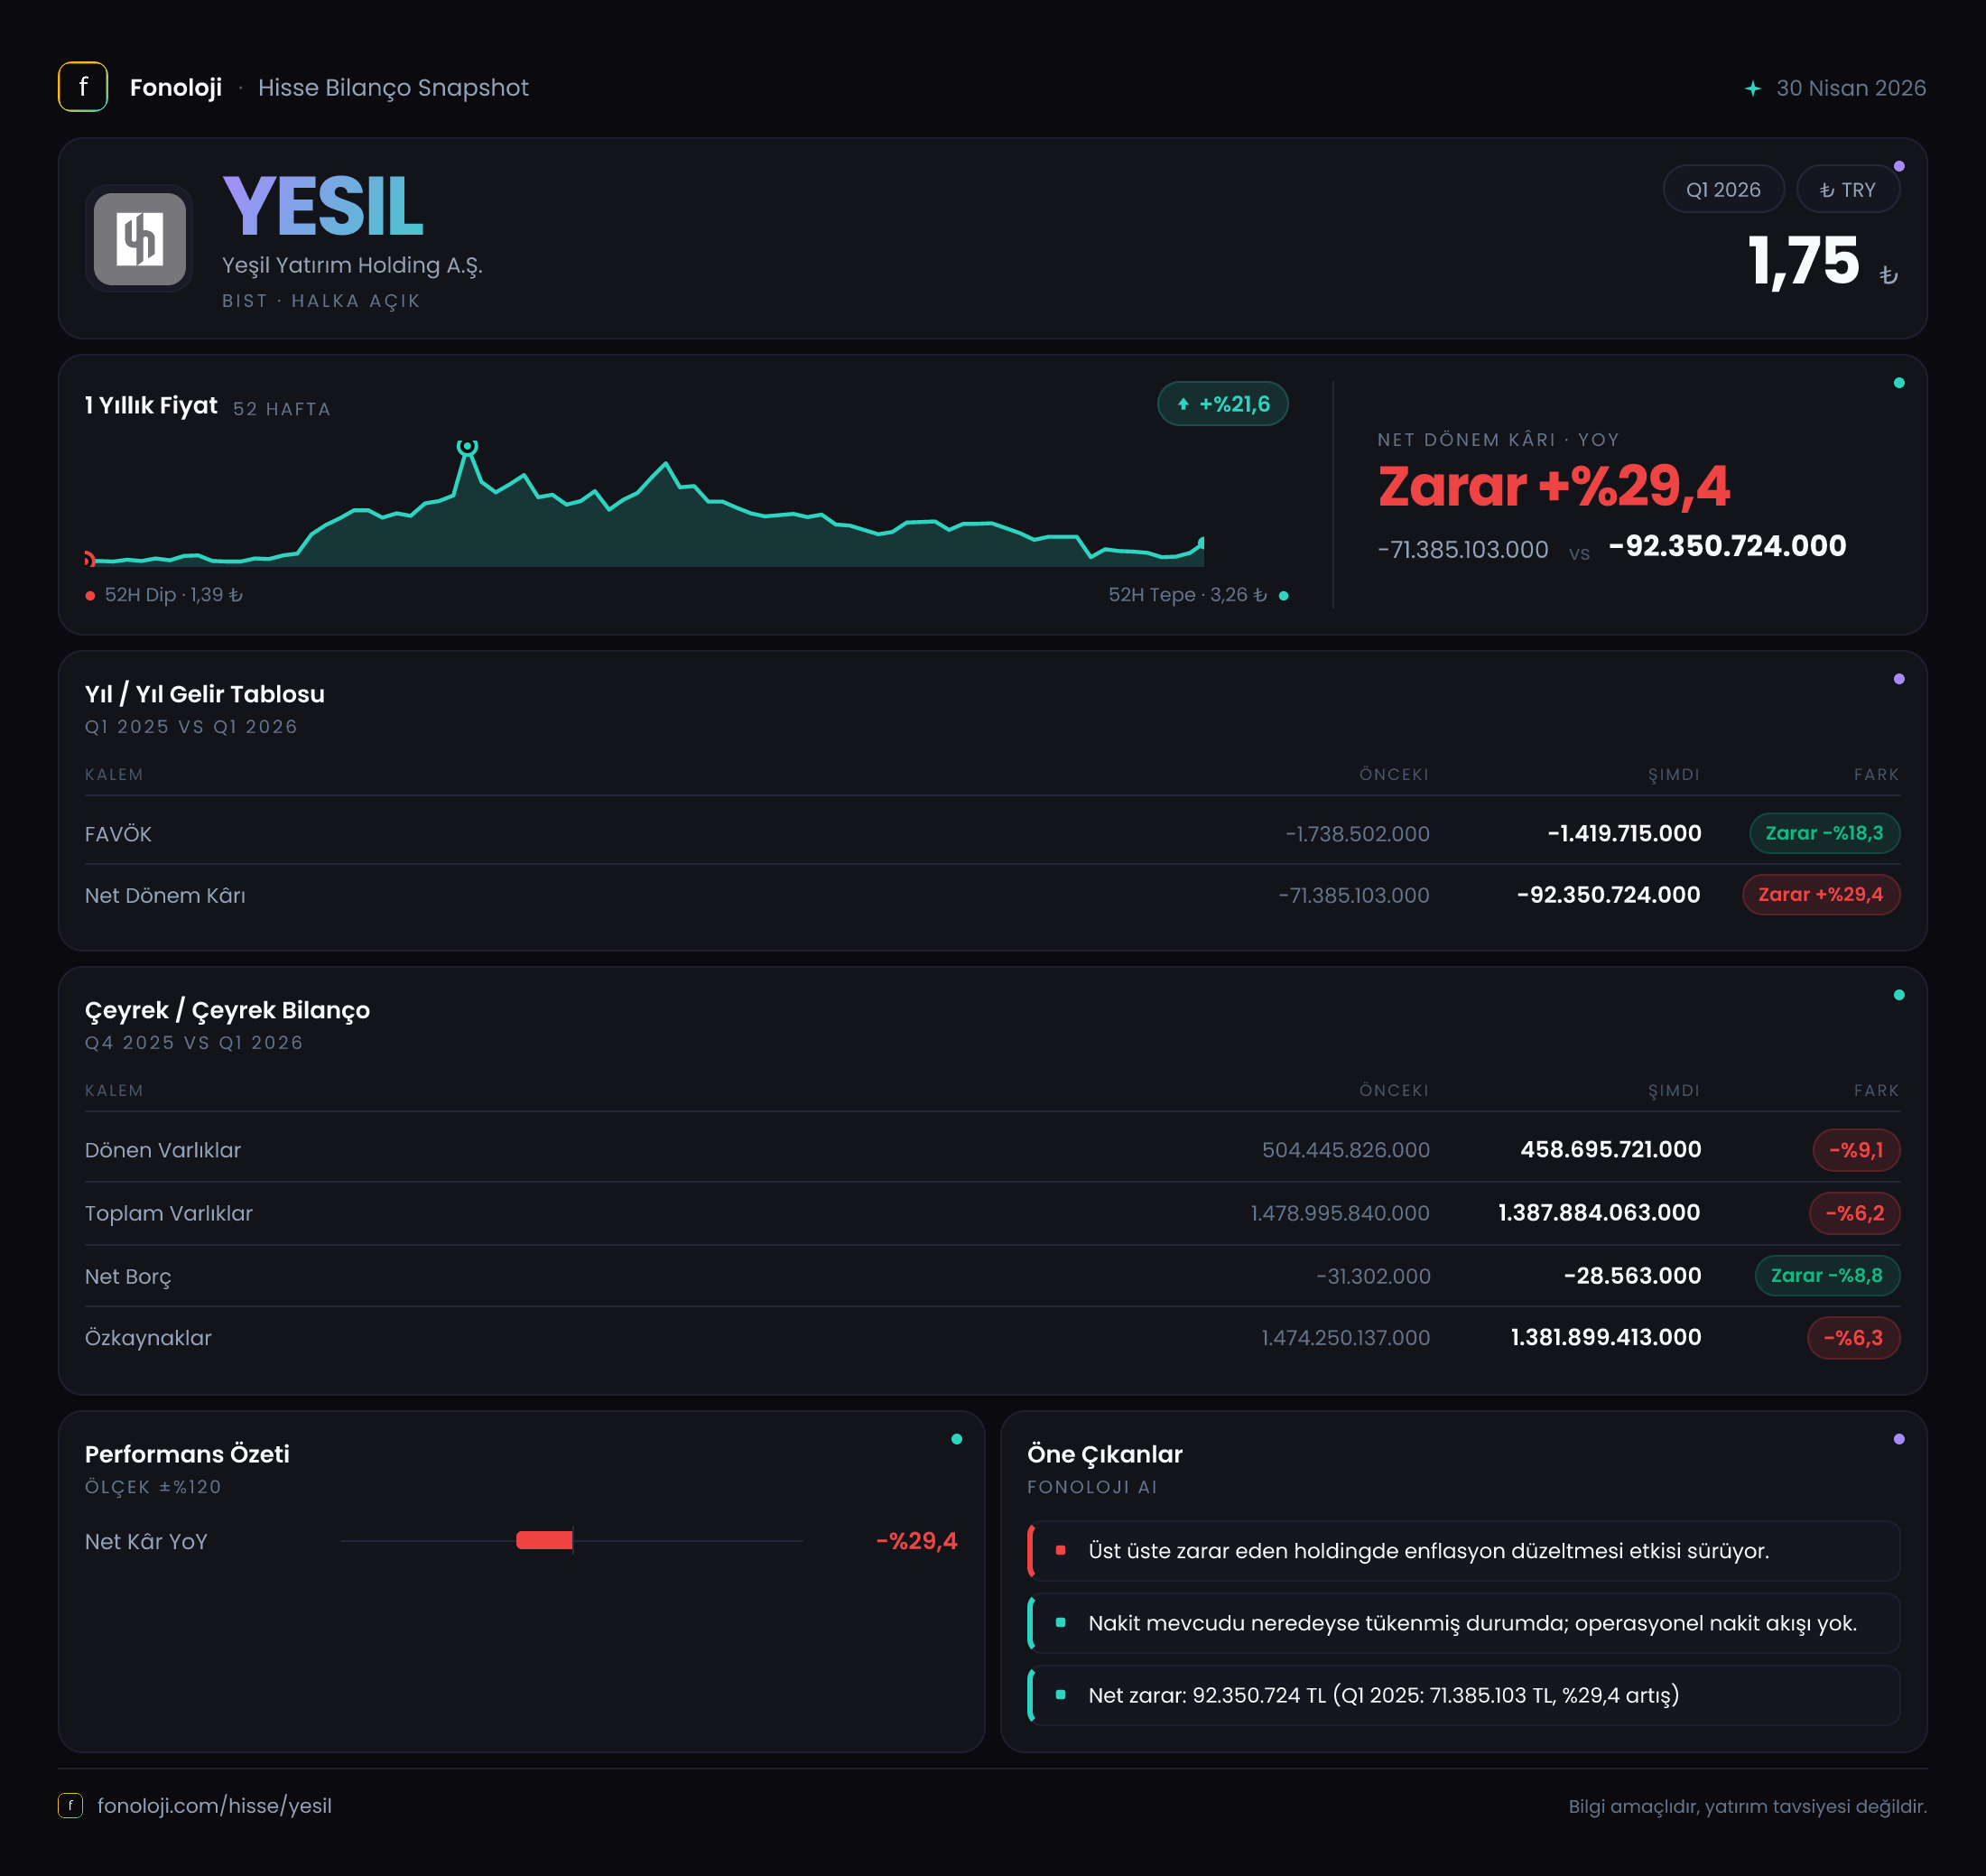Image resolution: width=1986 pixels, height=1876 pixels.
Task: Click the large Zarar +%29,4 headline
Action: coord(1554,487)
